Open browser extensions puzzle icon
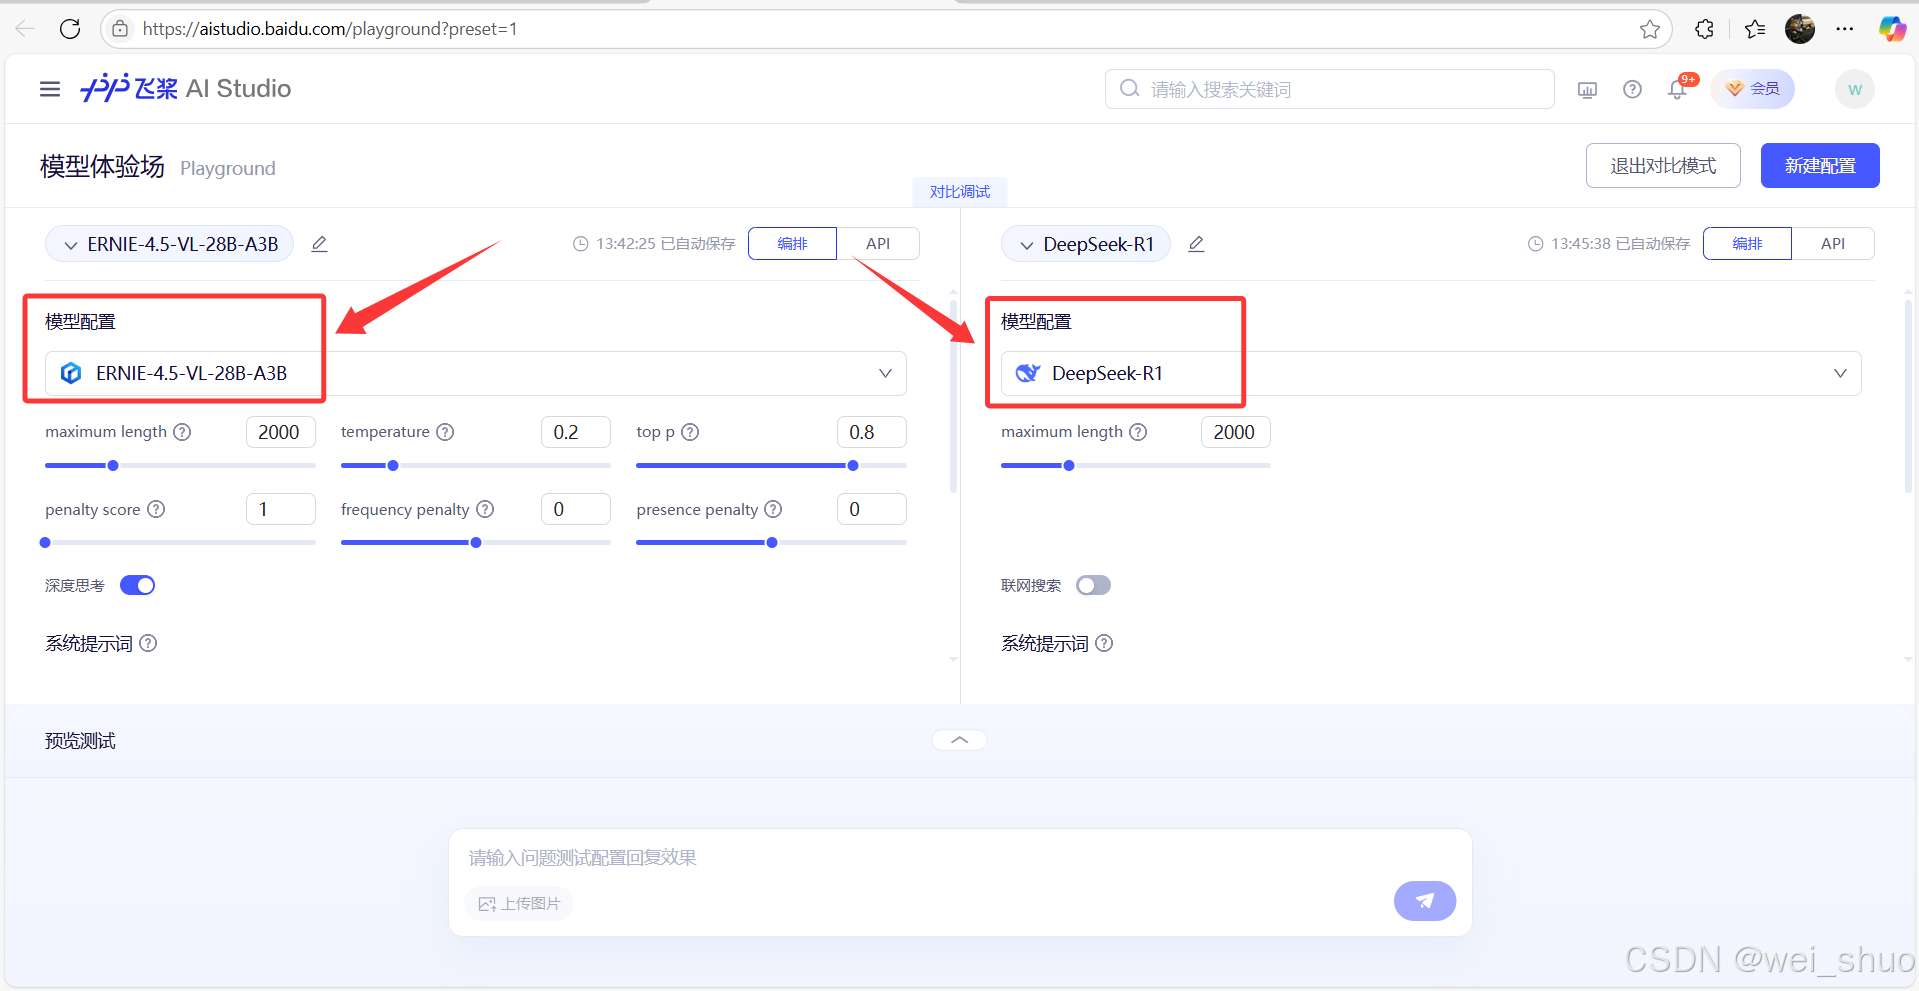The height and width of the screenshot is (991, 1919). pos(1705,29)
